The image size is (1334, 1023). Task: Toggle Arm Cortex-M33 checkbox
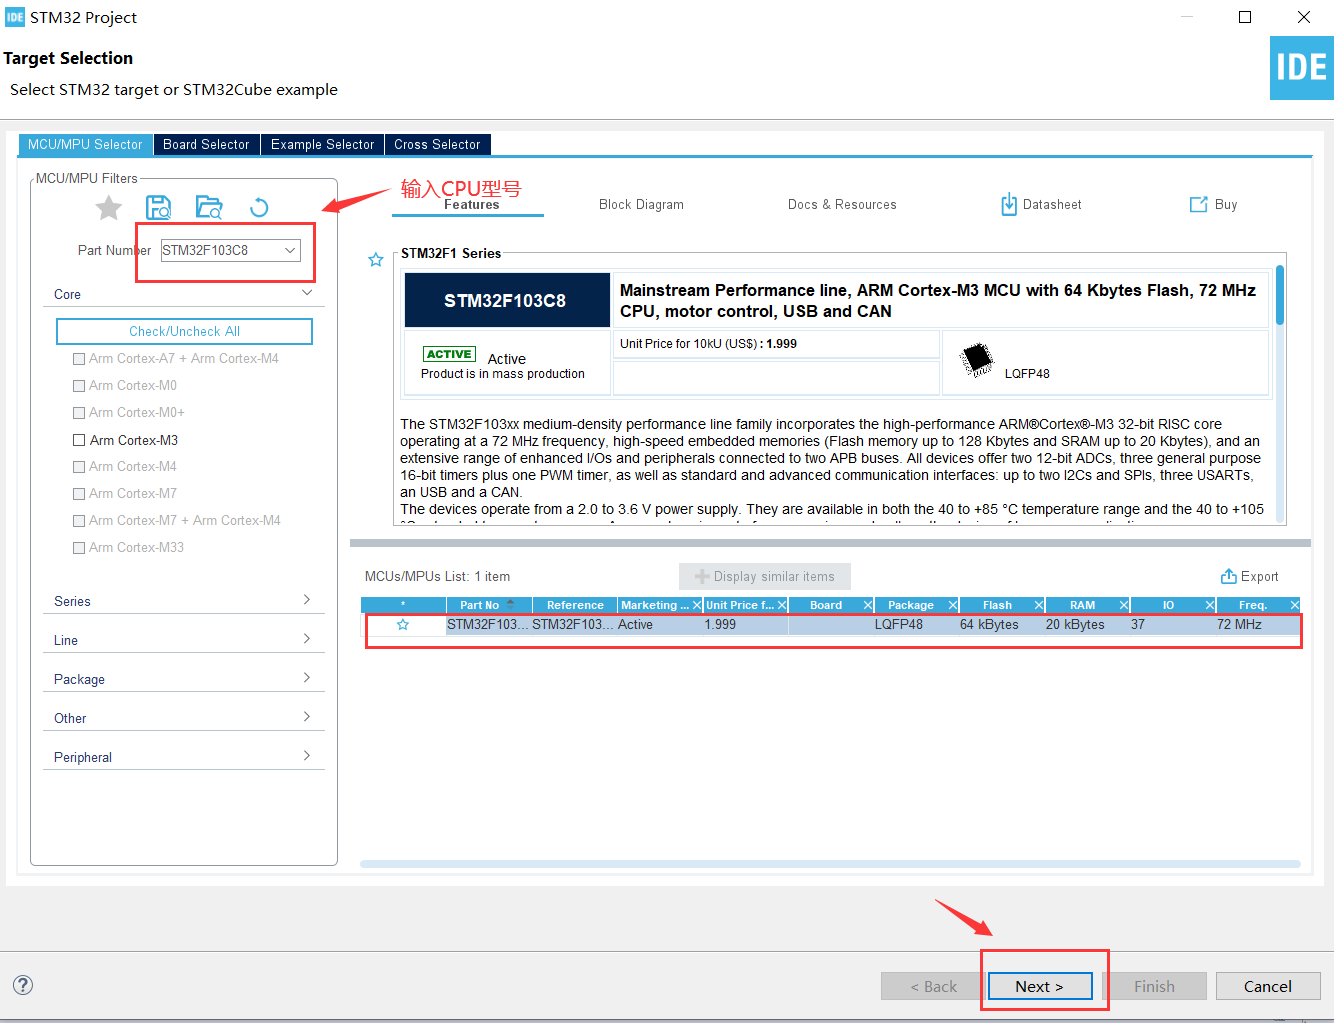79,548
